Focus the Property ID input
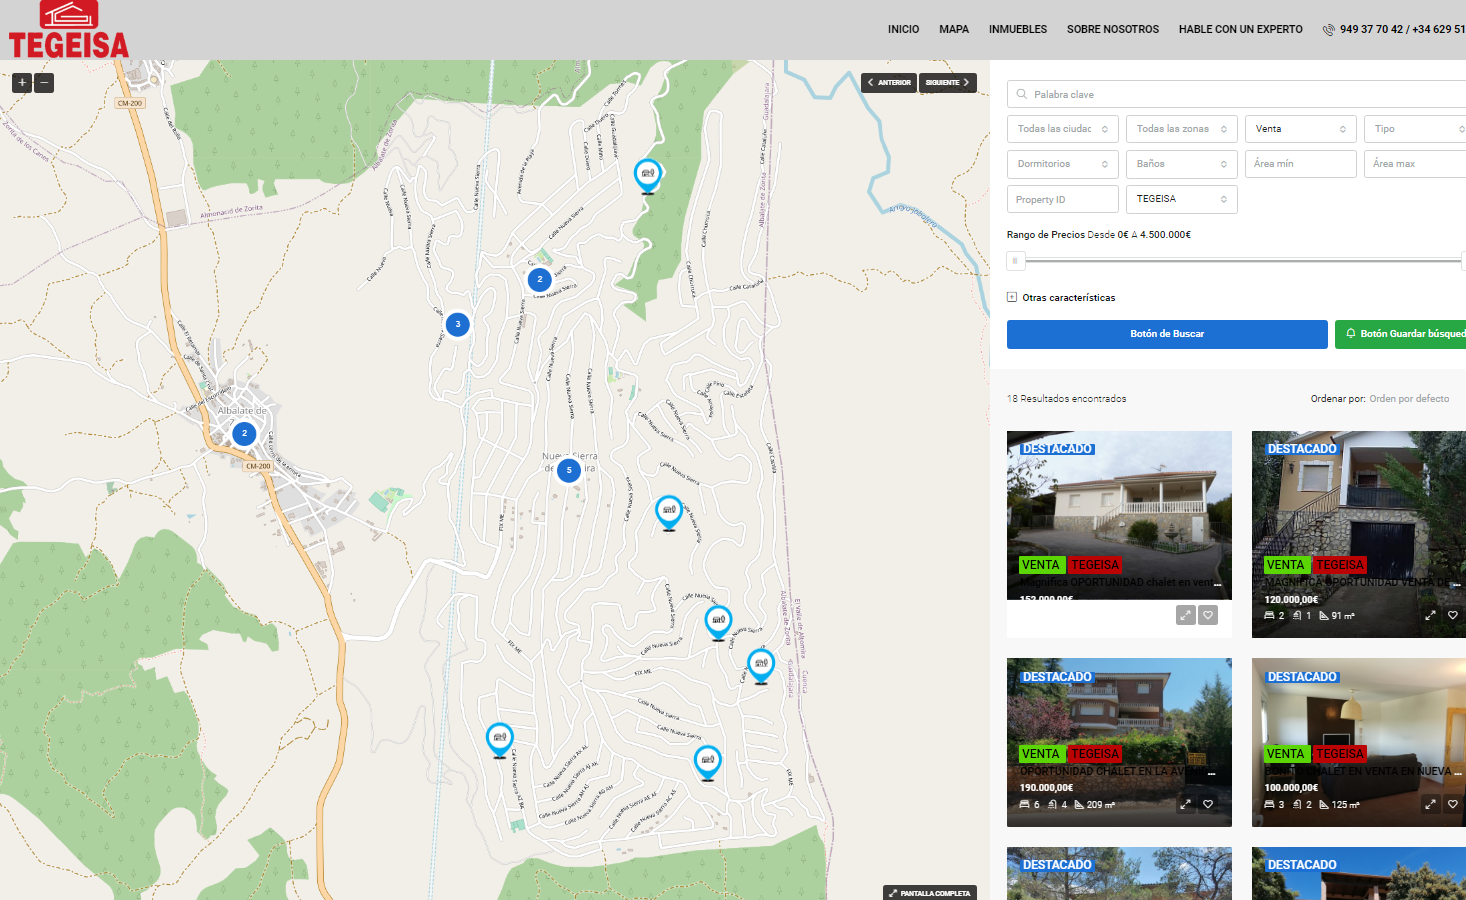 click(x=1062, y=199)
